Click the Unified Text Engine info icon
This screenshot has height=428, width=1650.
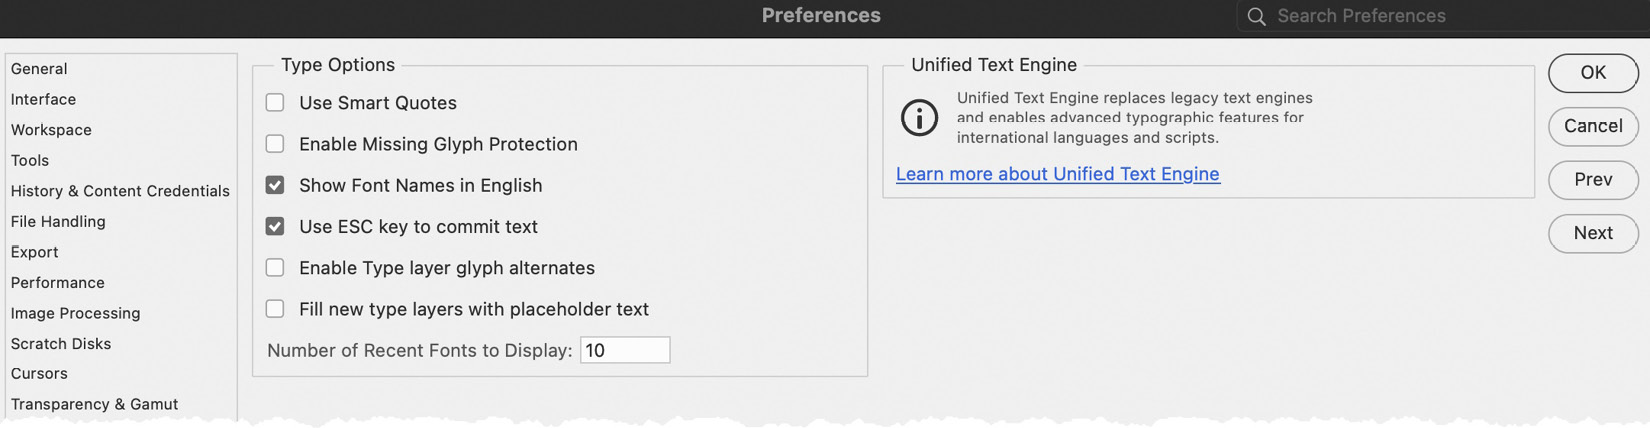click(x=919, y=117)
